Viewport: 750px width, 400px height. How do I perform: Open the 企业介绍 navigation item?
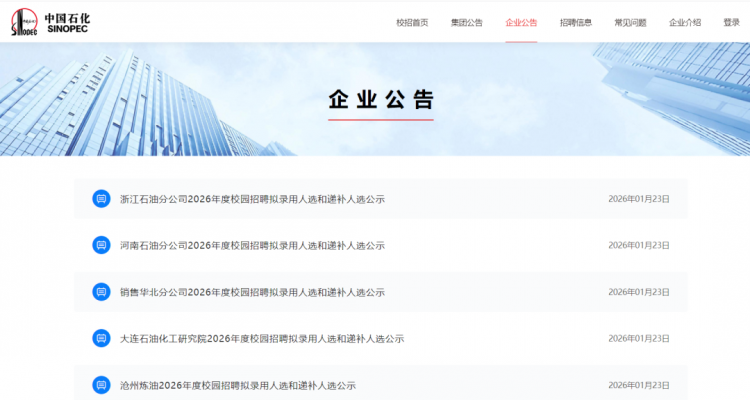[685, 22]
